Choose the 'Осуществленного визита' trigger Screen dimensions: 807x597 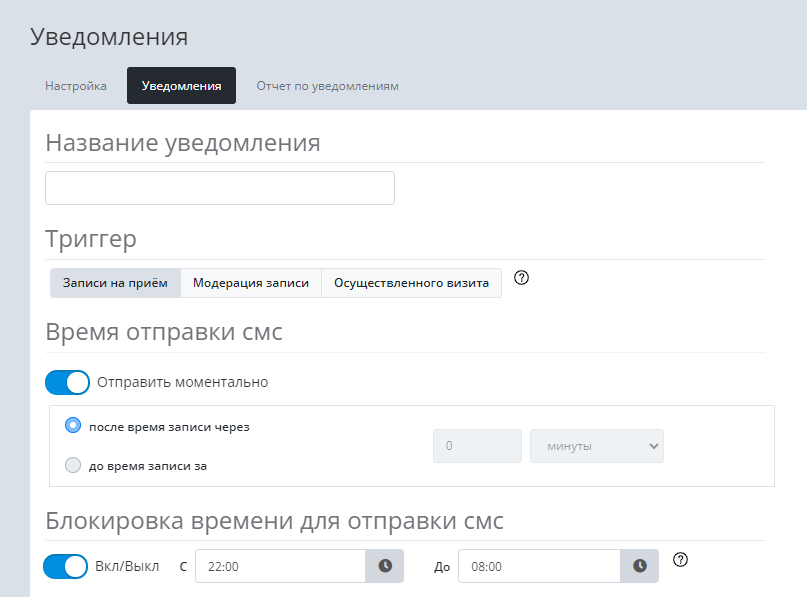point(411,283)
